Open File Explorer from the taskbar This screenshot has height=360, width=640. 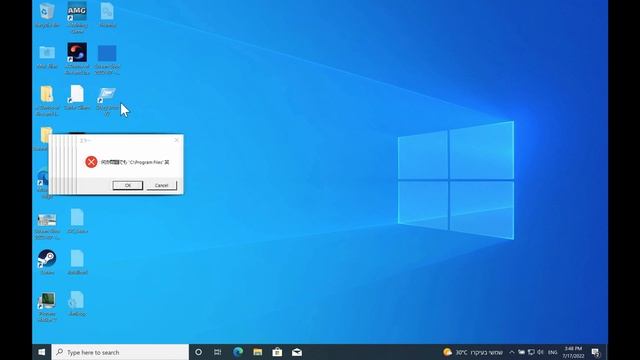(258, 352)
